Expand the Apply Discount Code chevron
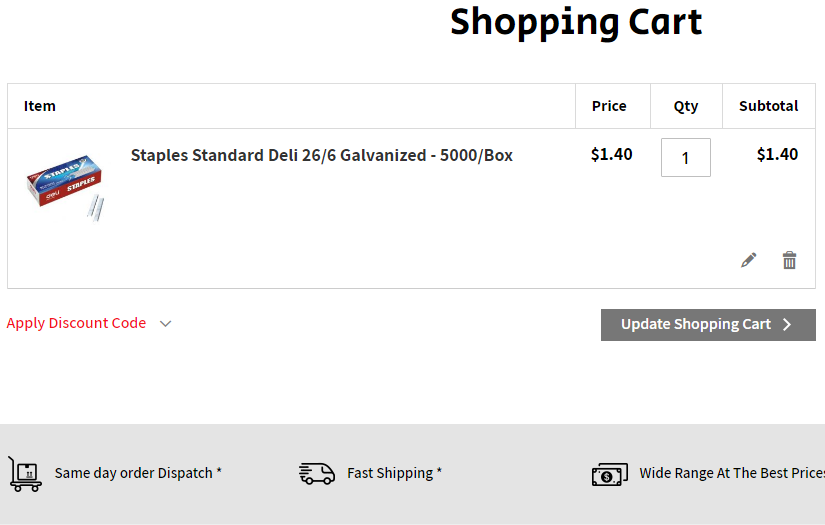This screenshot has width=825, height=525. (166, 323)
